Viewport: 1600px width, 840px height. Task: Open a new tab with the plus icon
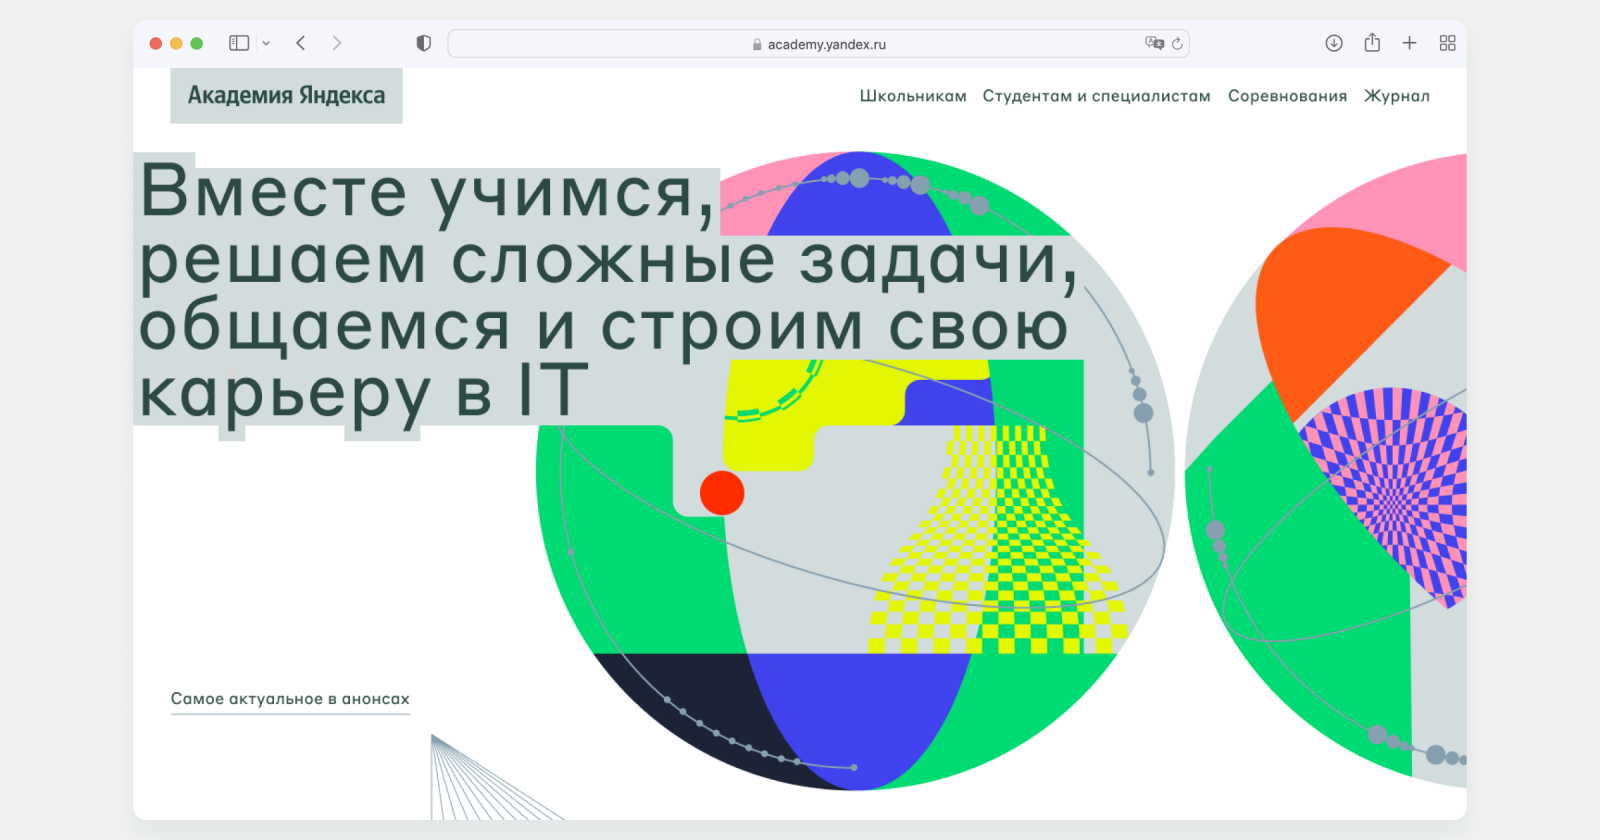pyautogui.click(x=1409, y=43)
